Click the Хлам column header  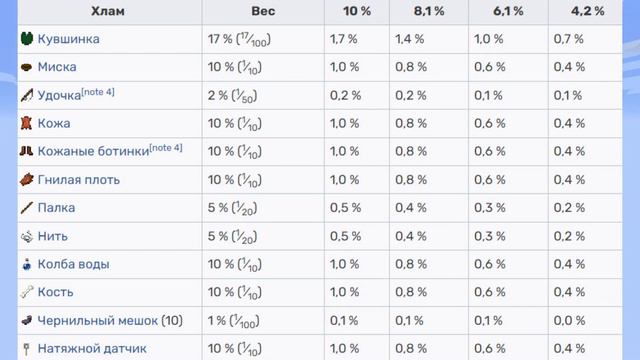pos(109,11)
